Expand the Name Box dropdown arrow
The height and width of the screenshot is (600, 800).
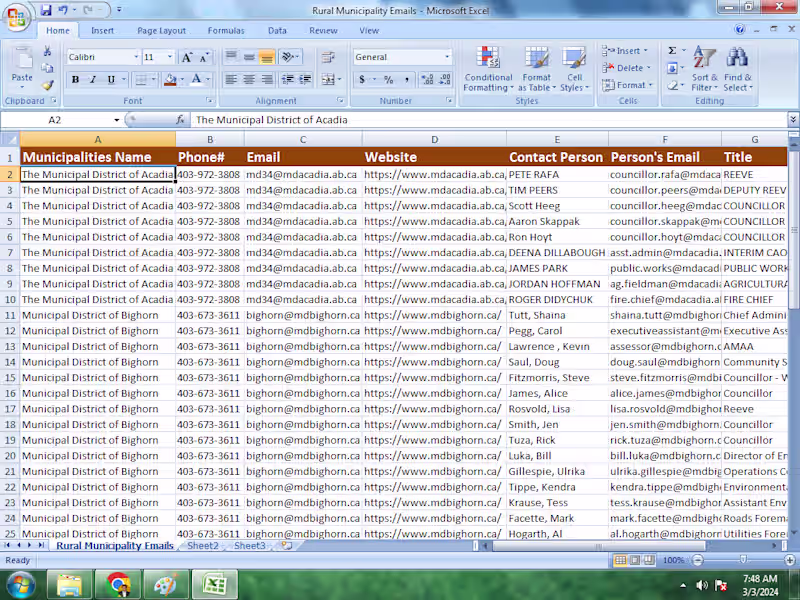(x=116, y=120)
